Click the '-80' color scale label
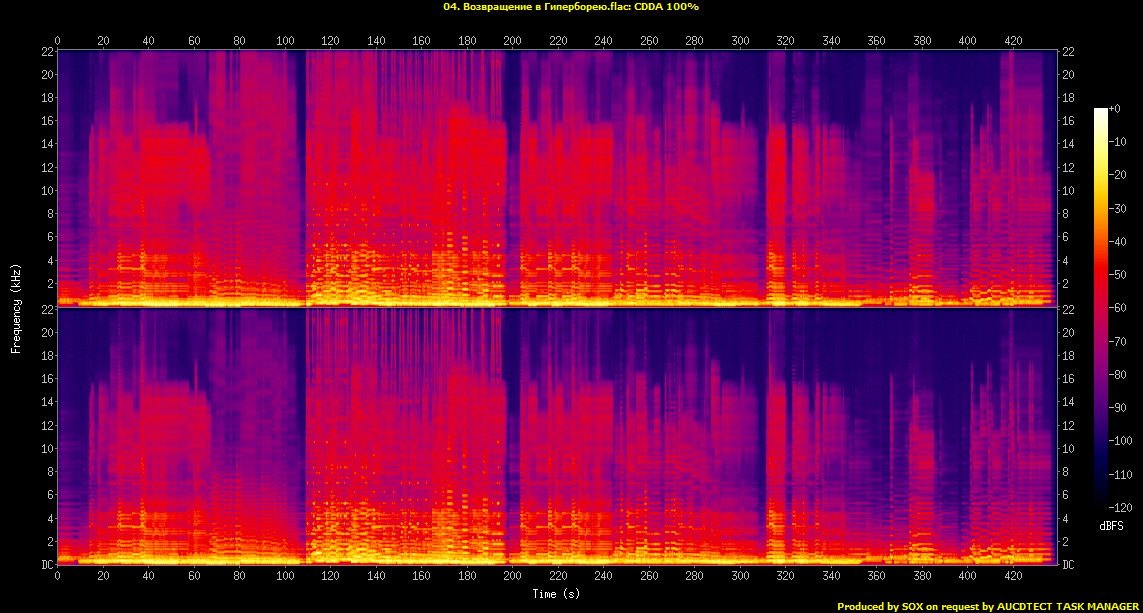Viewport: 1143px width, 613px height. pyautogui.click(x=1117, y=375)
